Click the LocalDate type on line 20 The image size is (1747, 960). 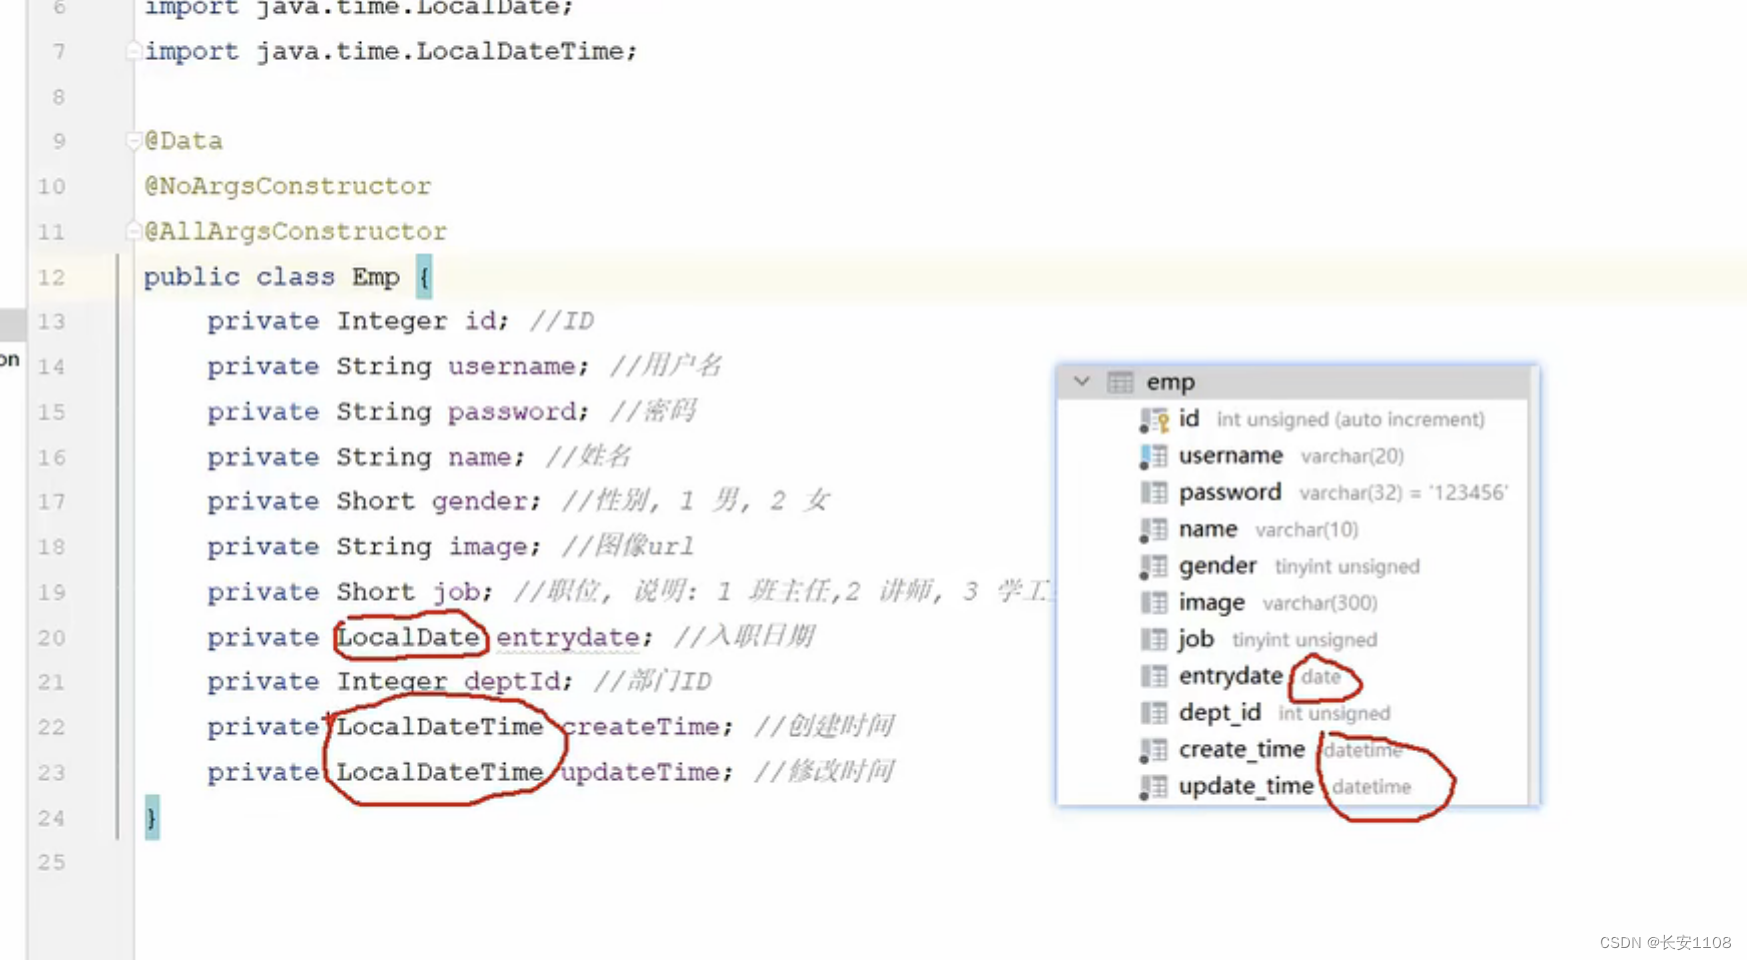408,637
